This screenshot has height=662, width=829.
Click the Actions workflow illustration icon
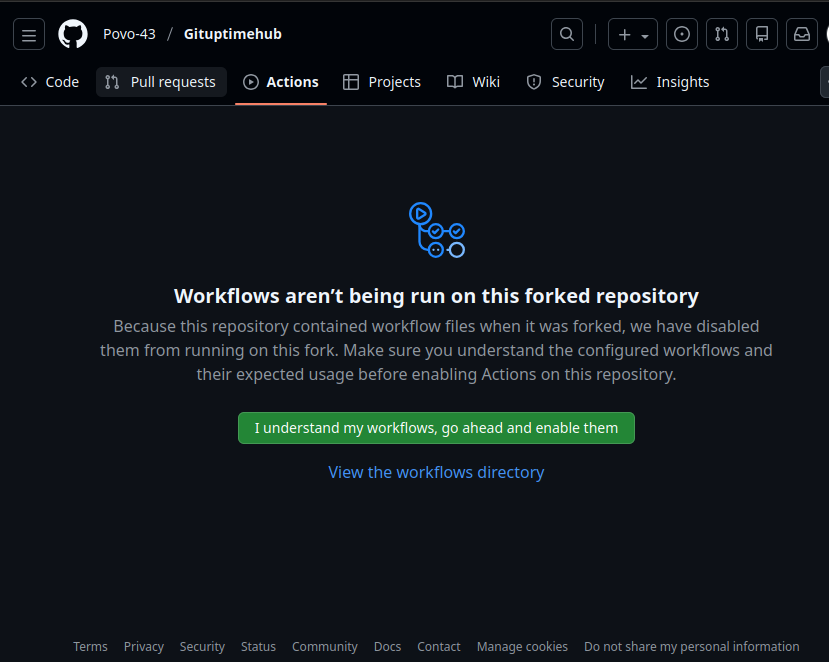click(x=437, y=229)
